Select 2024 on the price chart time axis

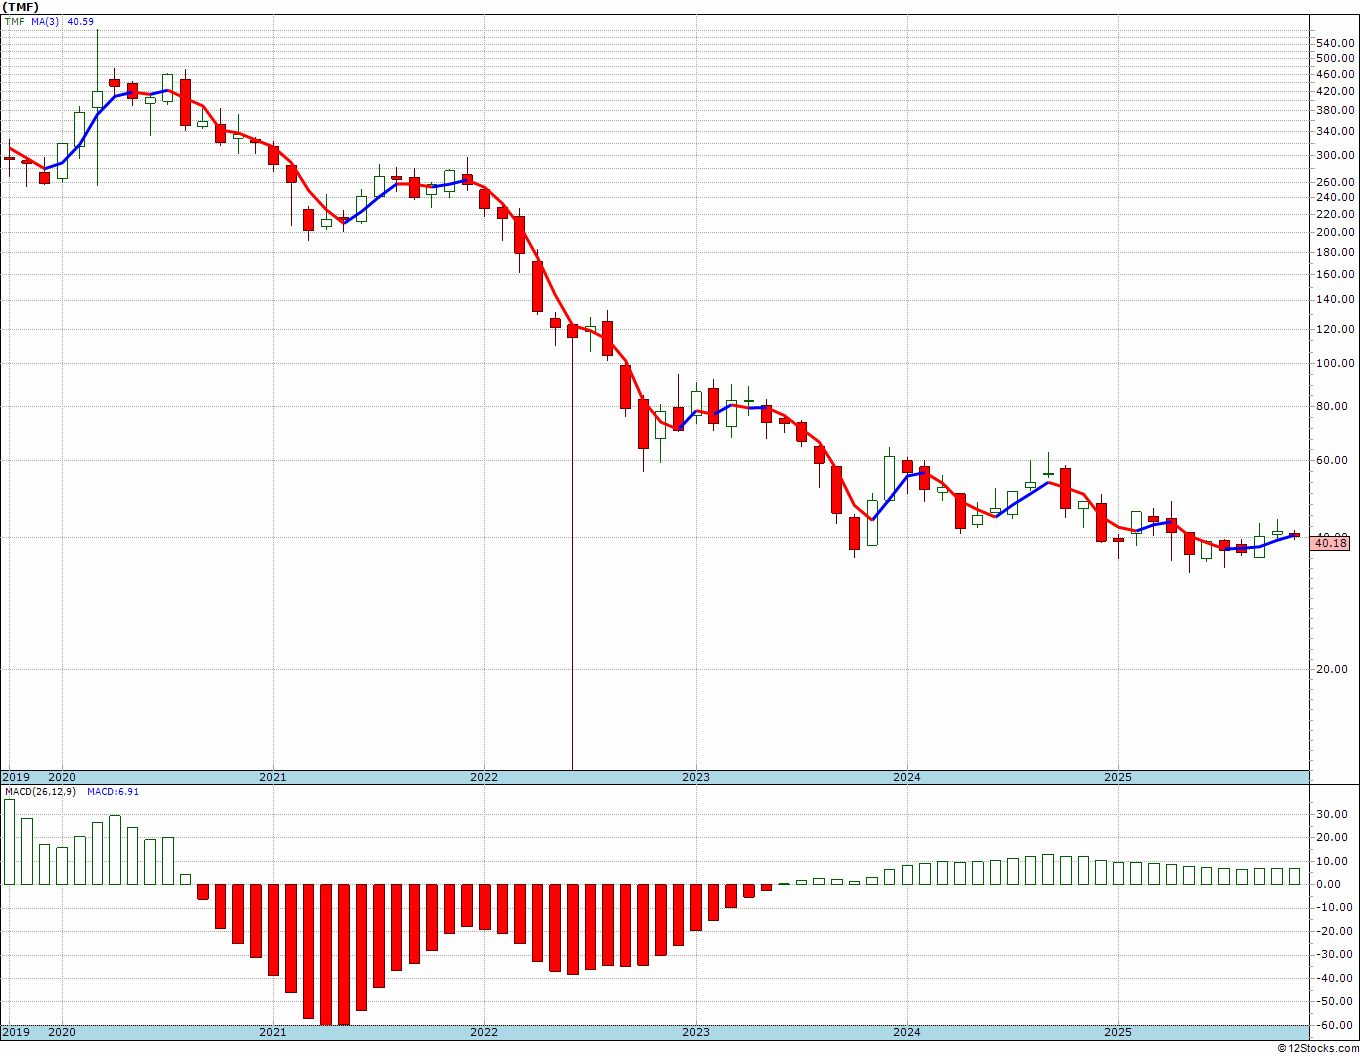tap(907, 777)
